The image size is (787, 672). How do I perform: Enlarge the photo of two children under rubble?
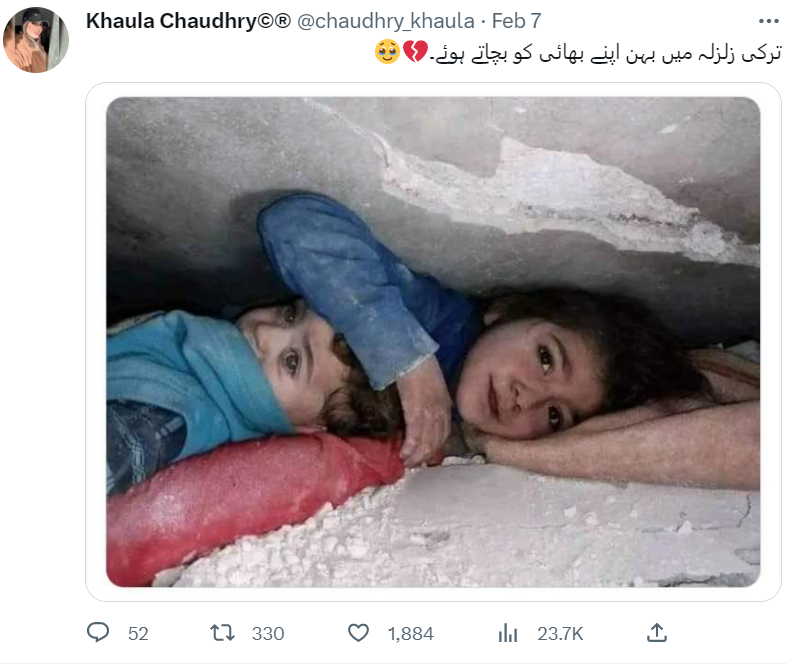[x=433, y=340]
